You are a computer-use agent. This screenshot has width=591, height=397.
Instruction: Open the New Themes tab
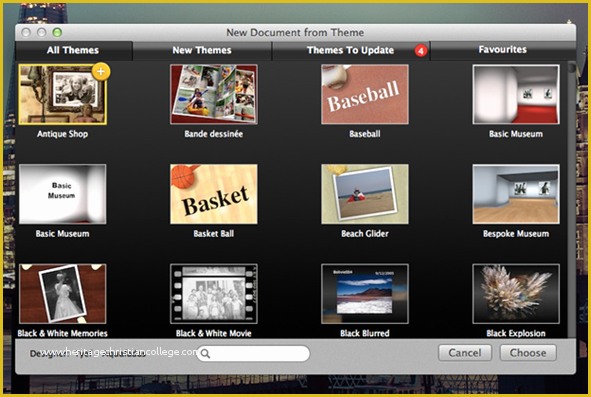tap(202, 51)
